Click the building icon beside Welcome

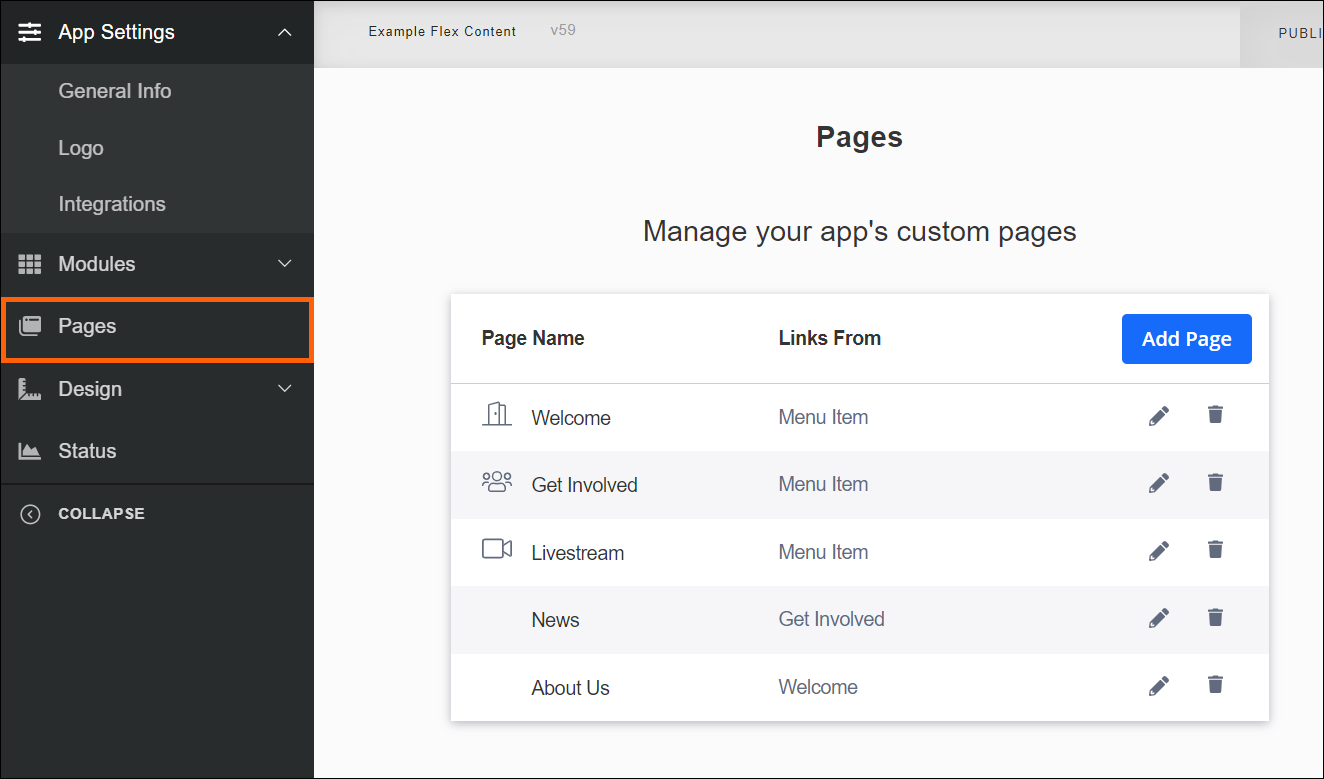tap(497, 414)
